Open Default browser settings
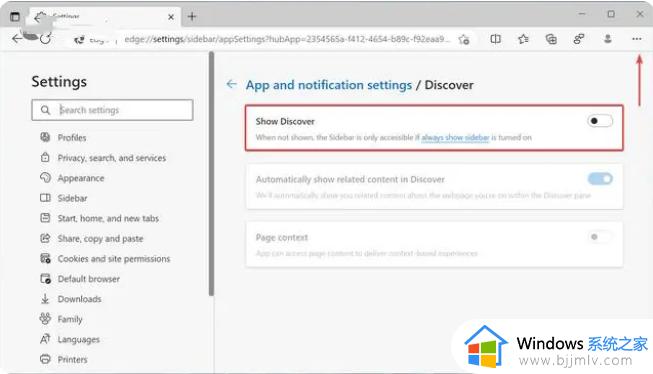This screenshot has height=374, width=653. tap(89, 279)
